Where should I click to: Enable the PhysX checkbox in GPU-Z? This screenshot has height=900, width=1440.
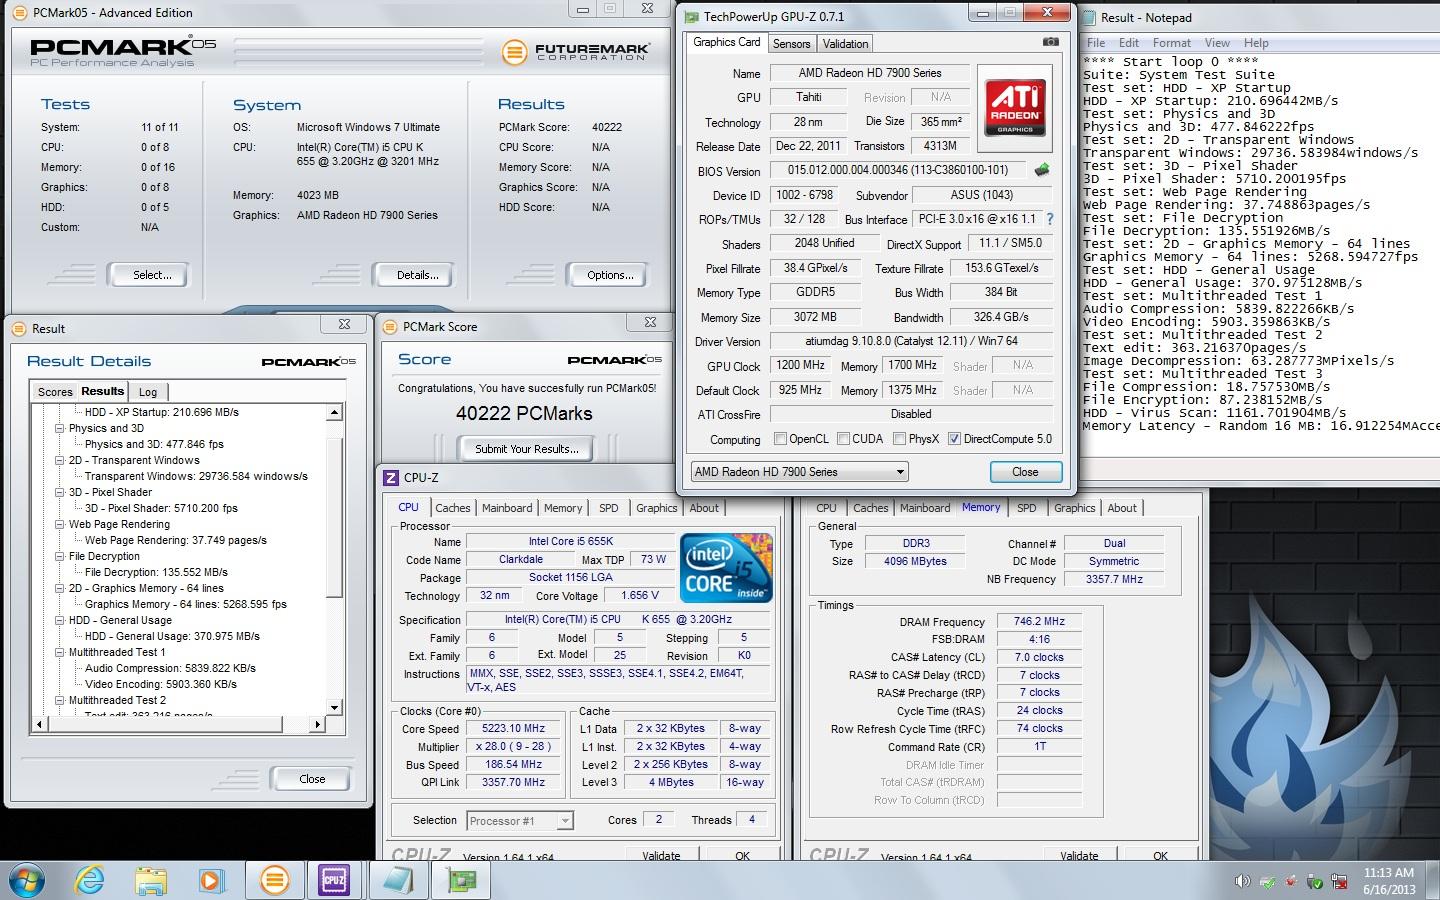pos(899,439)
